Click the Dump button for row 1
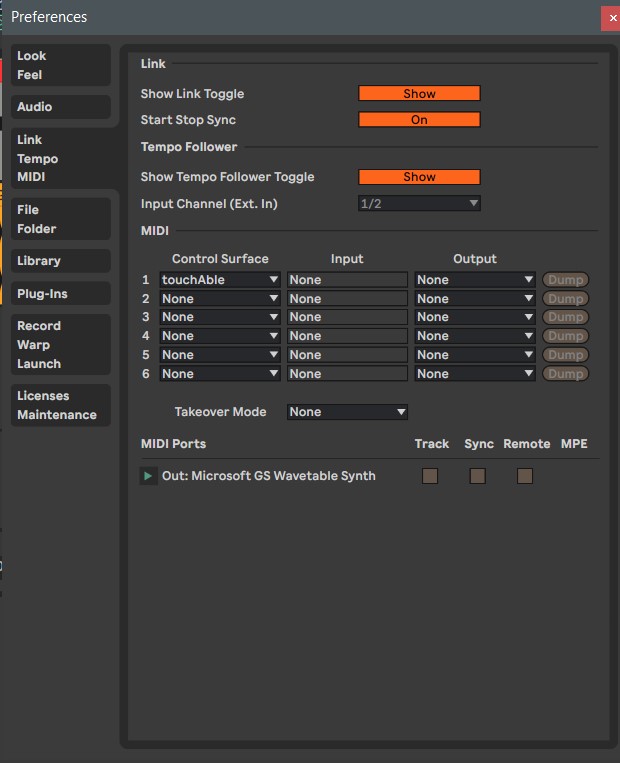Viewport: 620px width, 763px height. point(565,280)
